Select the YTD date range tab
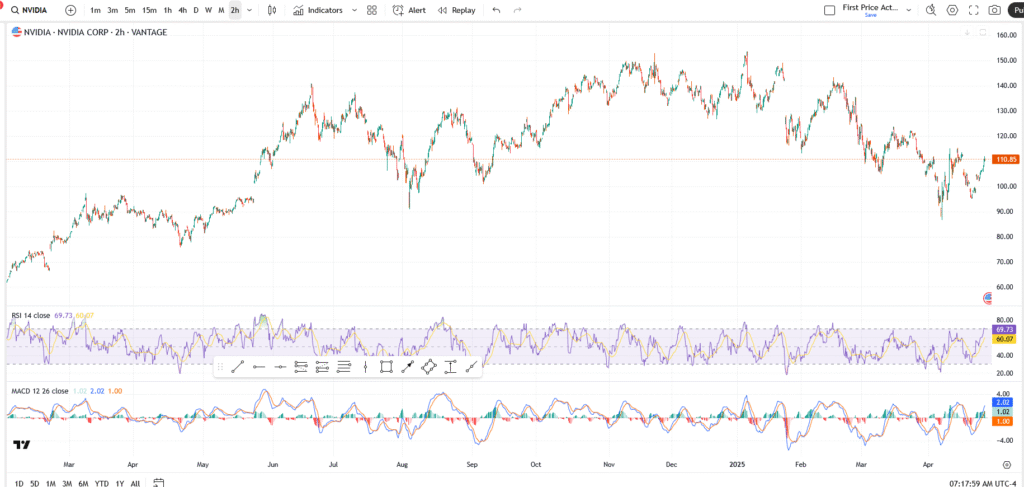 [x=101, y=483]
